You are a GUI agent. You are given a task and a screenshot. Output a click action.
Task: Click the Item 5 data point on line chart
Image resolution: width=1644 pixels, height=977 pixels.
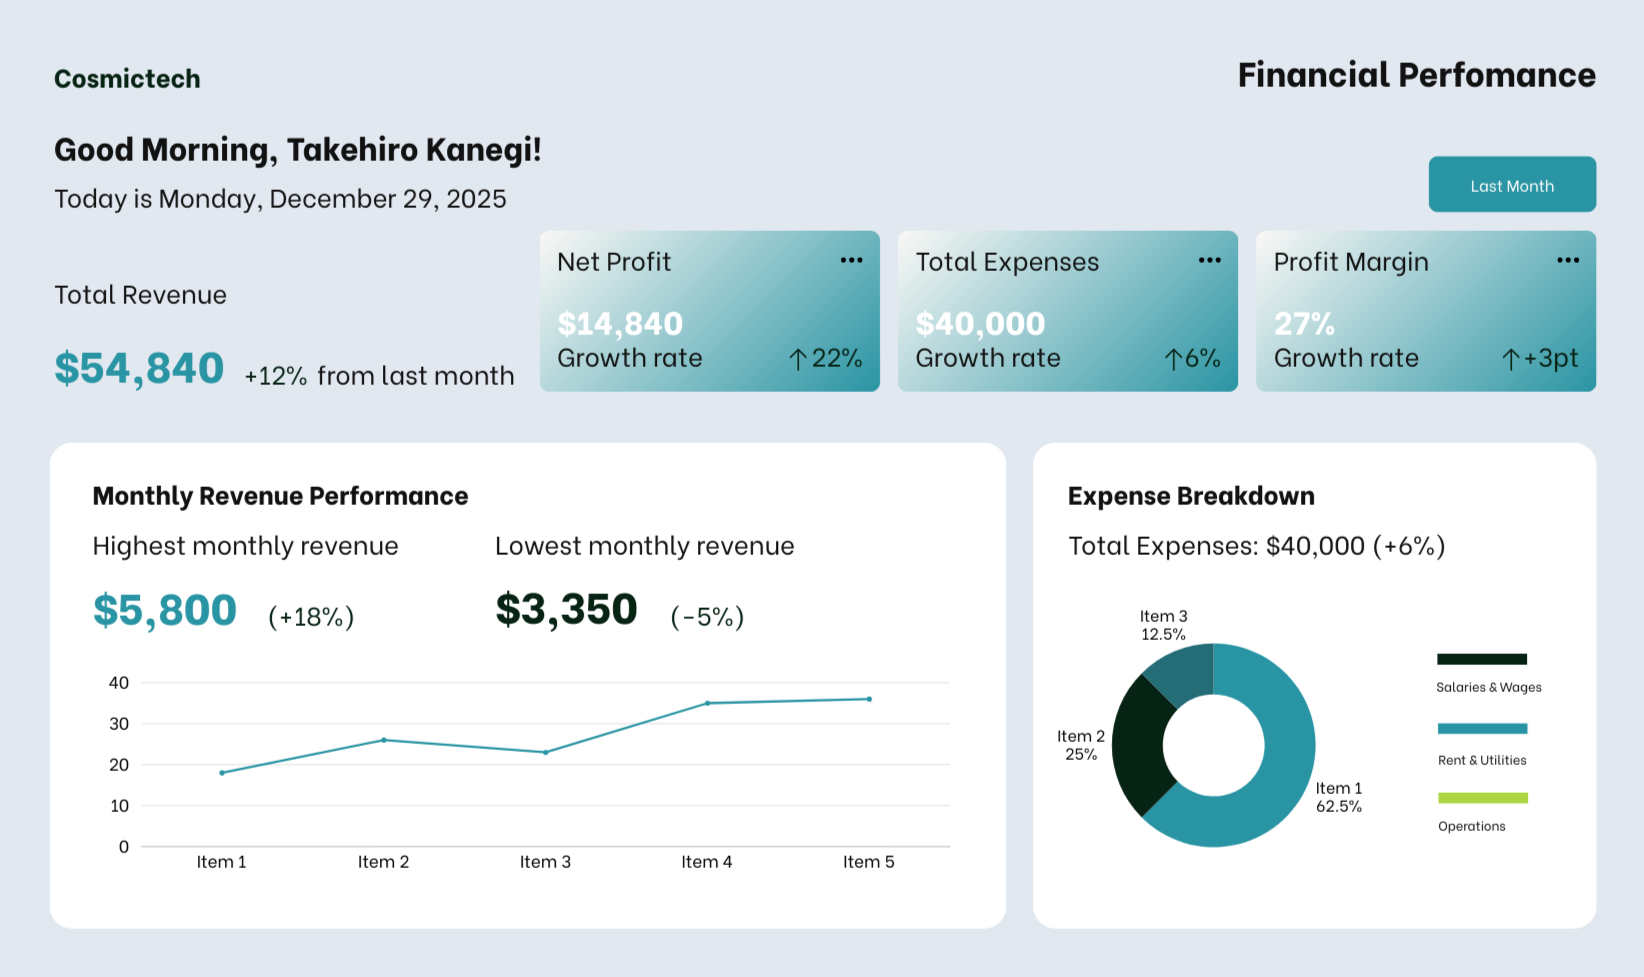coord(869,699)
